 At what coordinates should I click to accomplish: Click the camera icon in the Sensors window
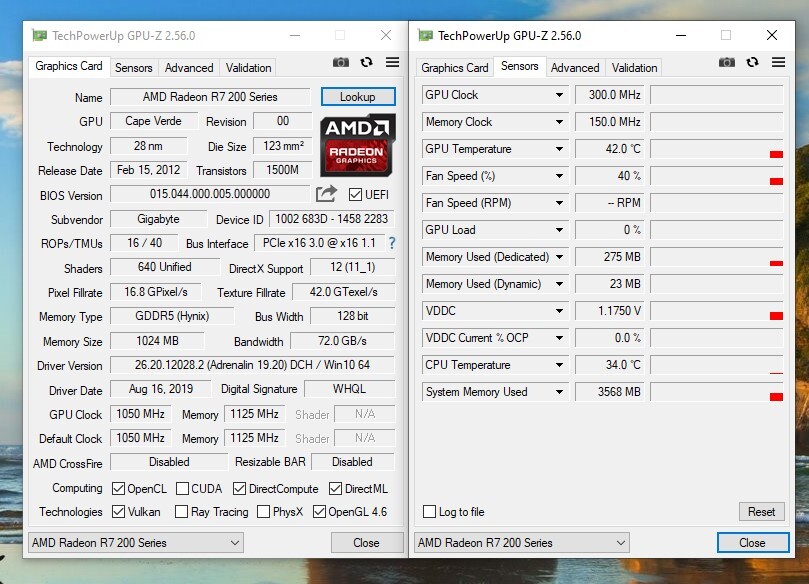click(727, 62)
